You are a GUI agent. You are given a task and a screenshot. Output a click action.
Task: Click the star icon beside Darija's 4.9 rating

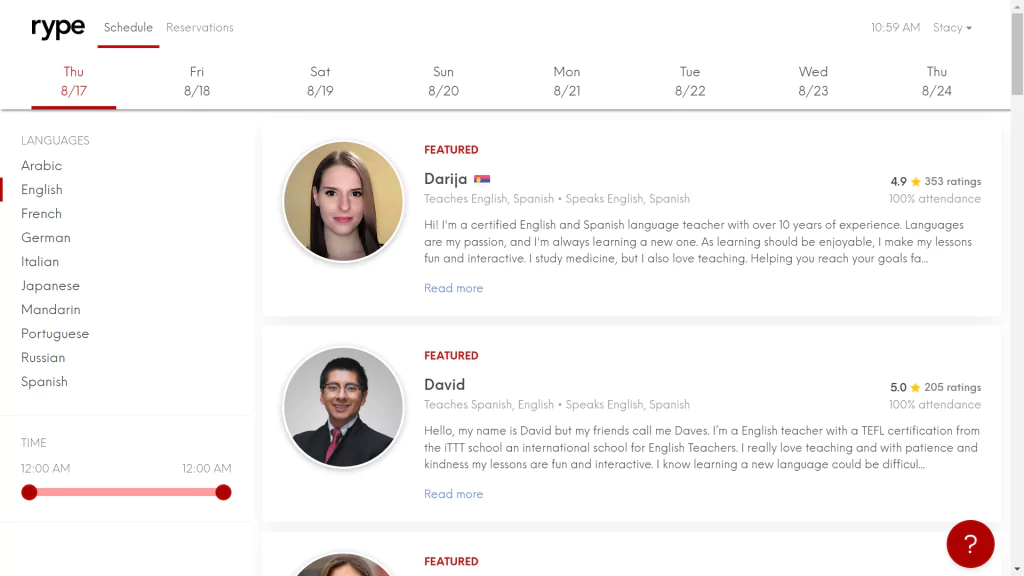[x=916, y=182]
